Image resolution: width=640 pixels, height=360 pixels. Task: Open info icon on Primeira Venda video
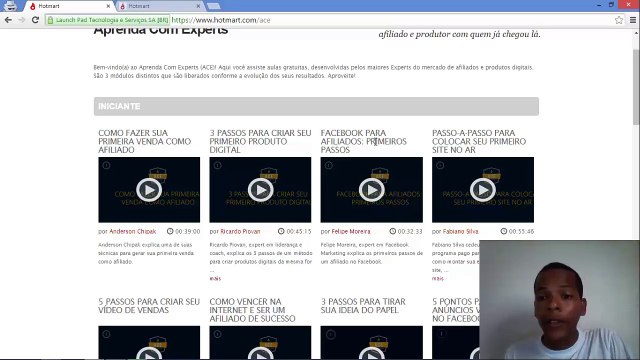(x=107, y=165)
